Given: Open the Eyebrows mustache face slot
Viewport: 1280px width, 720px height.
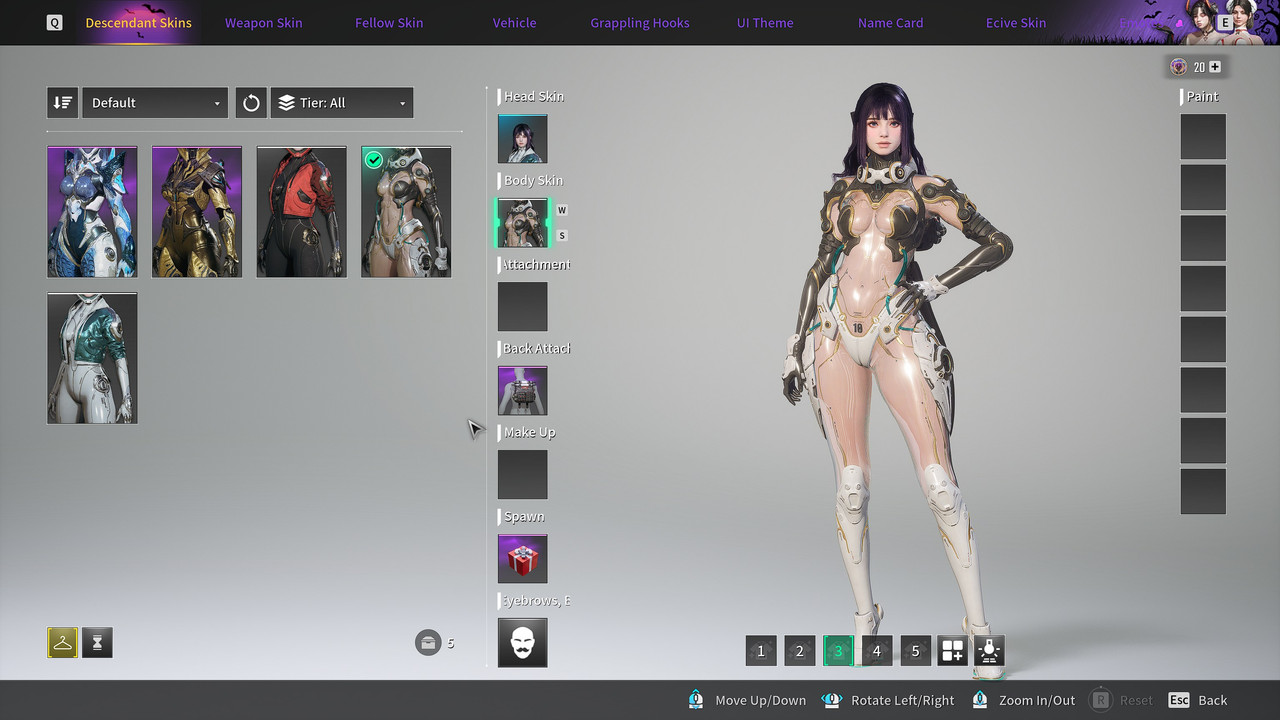Looking at the screenshot, I should [523, 643].
